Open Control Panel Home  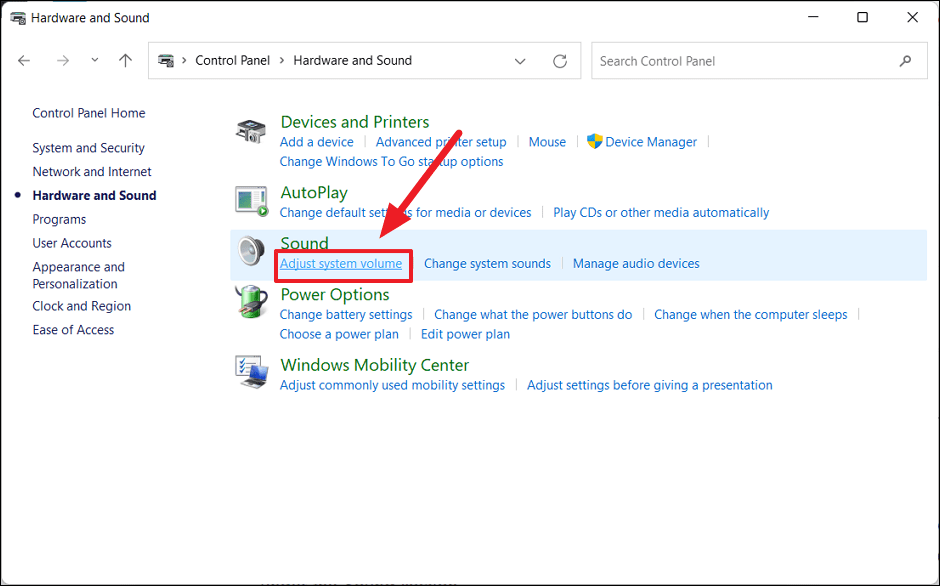tap(89, 113)
